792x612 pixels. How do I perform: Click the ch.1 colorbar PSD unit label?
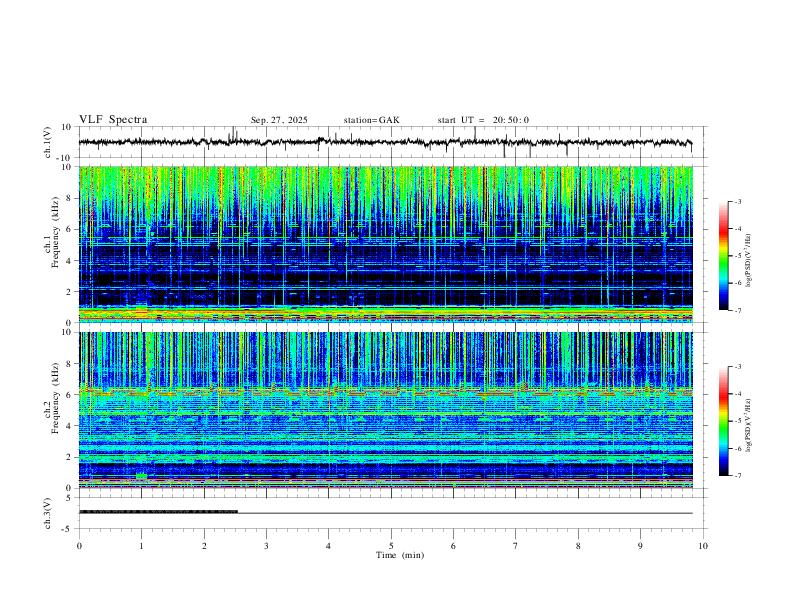749,261
